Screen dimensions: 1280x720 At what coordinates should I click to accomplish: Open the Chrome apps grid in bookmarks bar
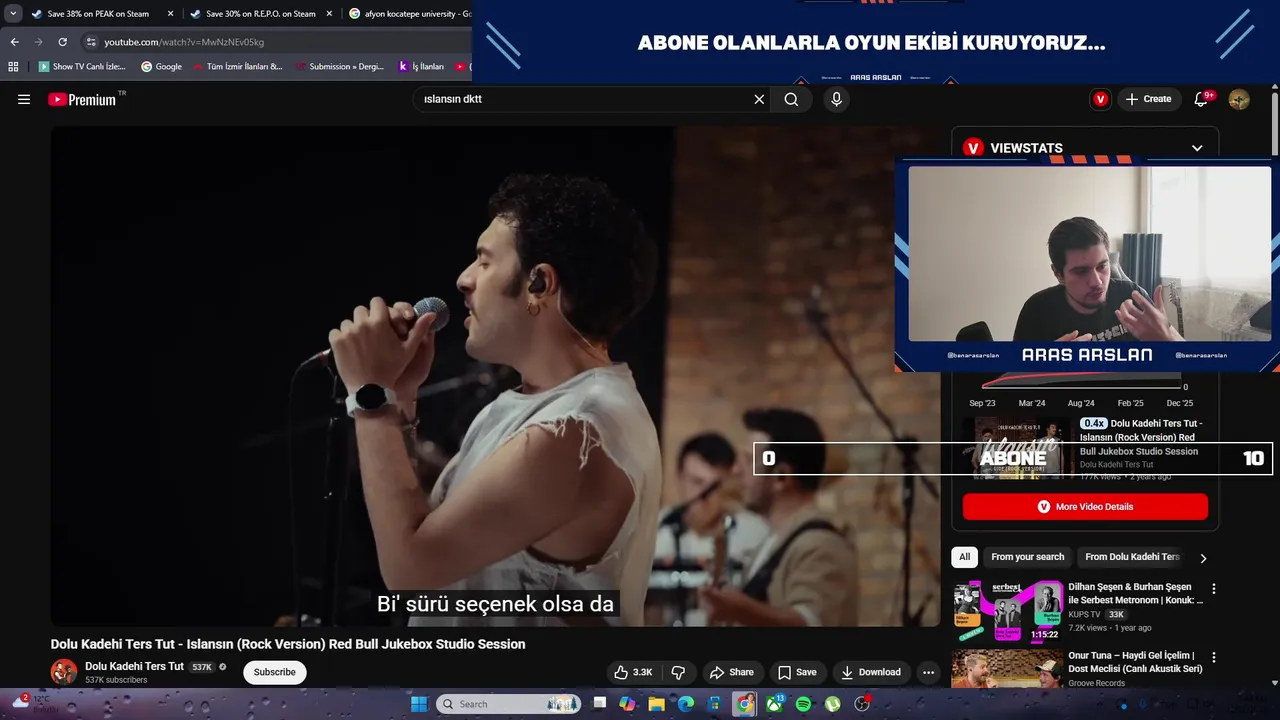coord(13,67)
